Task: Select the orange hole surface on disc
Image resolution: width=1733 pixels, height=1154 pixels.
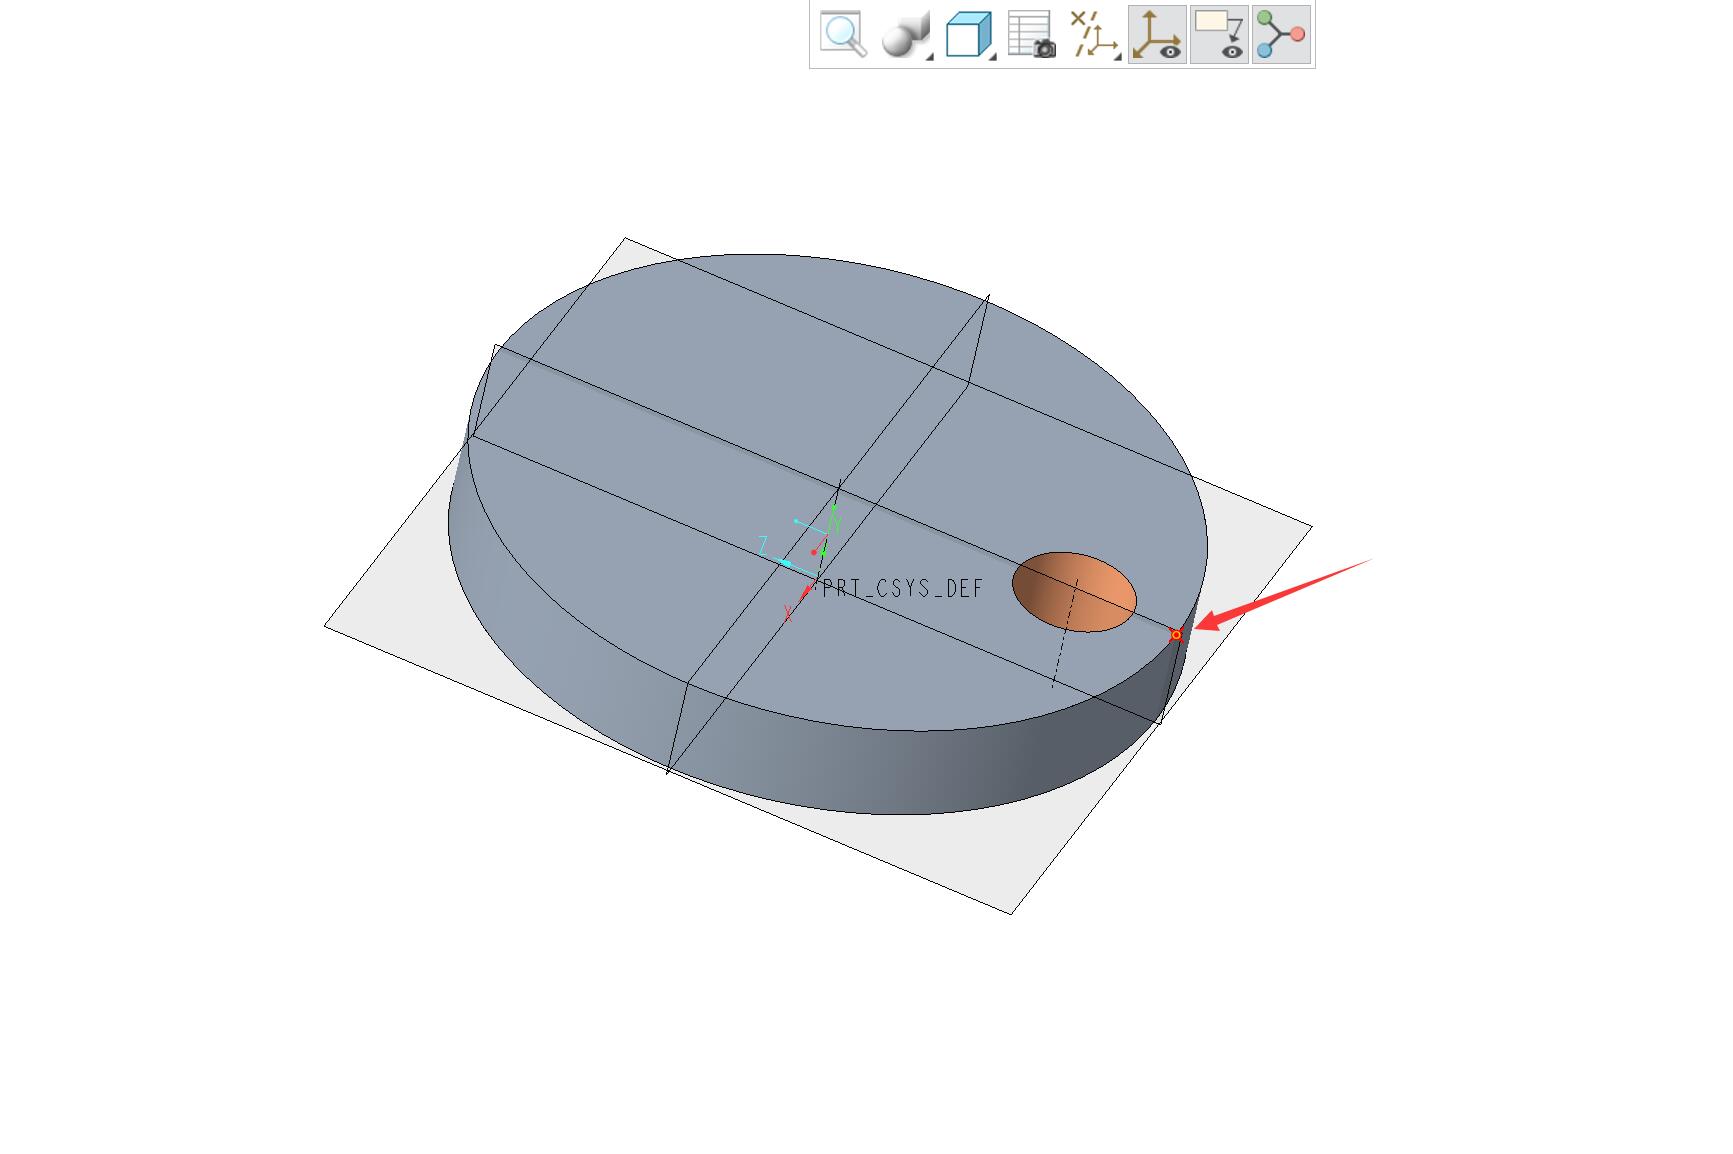Action: point(1074,592)
